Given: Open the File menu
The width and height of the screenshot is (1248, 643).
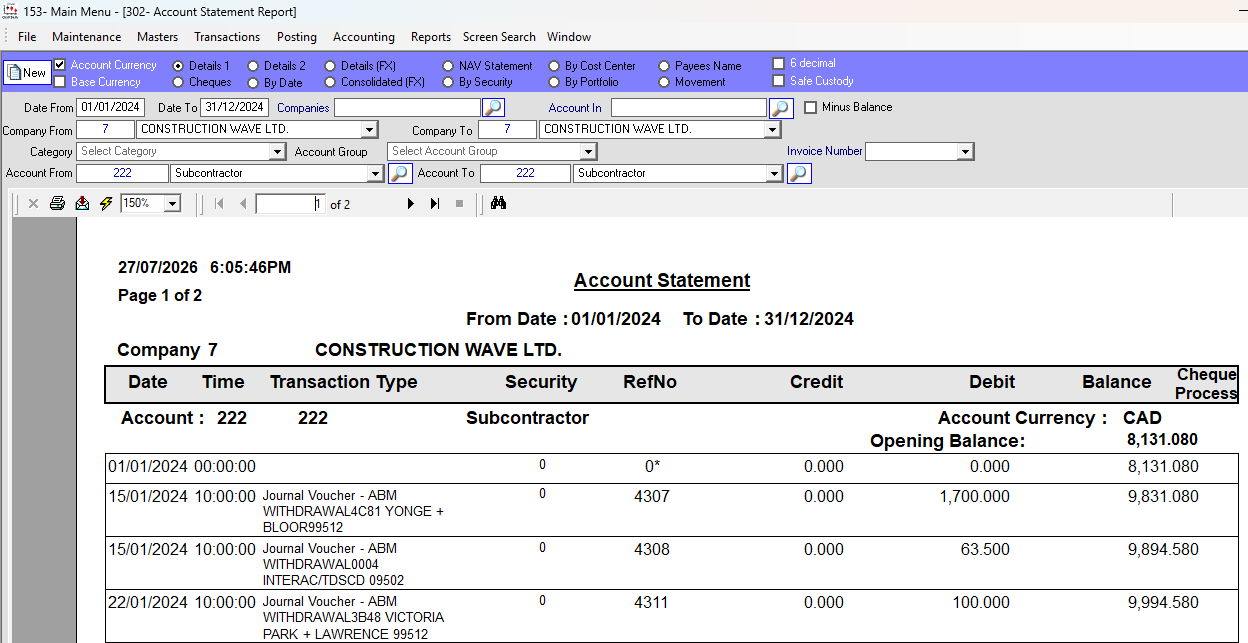Looking at the screenshot, I should point(27,37).
